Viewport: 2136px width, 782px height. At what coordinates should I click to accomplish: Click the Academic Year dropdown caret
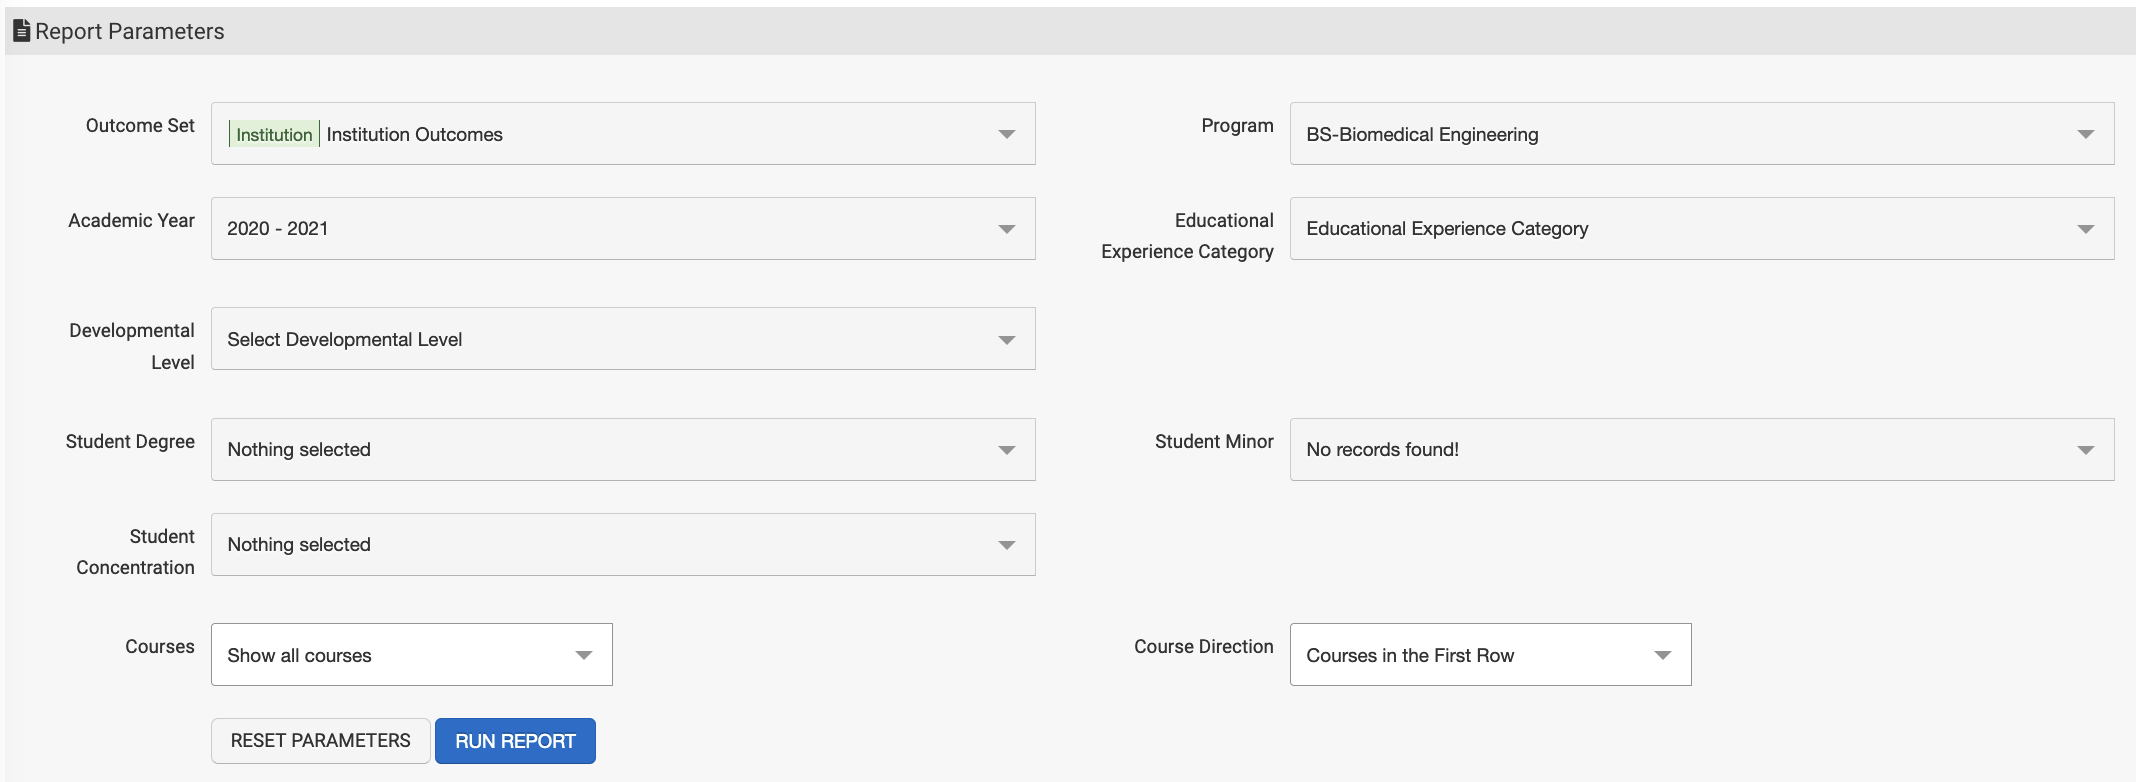pos(1006,229)
